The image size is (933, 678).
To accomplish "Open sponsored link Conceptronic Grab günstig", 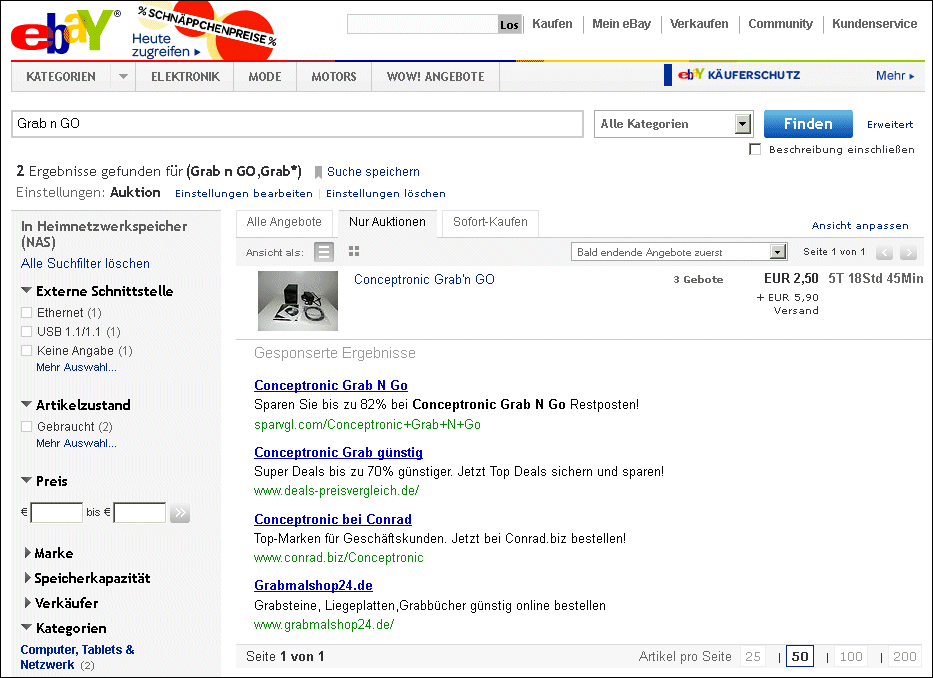I will pos(338,452).
